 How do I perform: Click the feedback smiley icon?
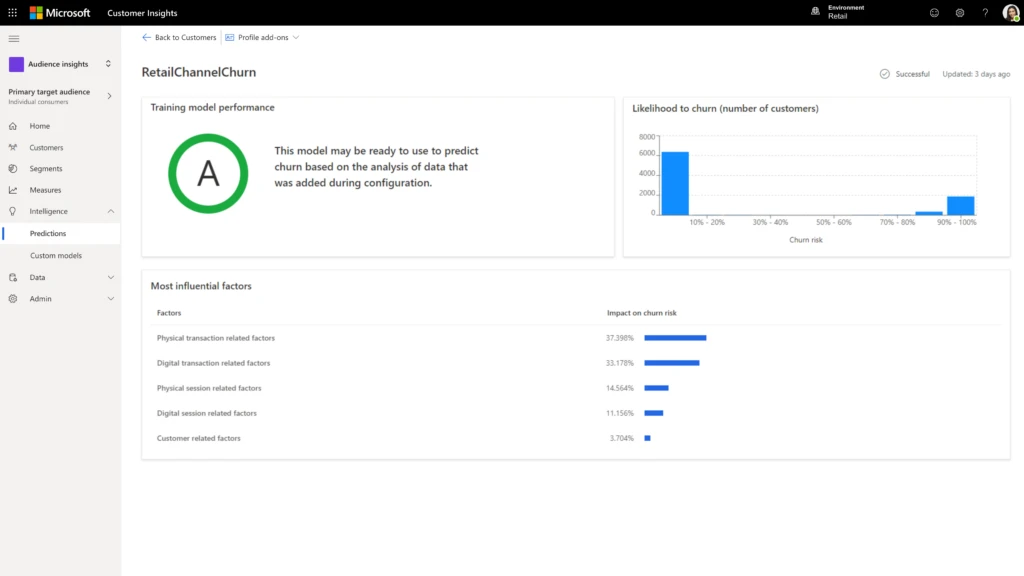click(x=934, y=13)
